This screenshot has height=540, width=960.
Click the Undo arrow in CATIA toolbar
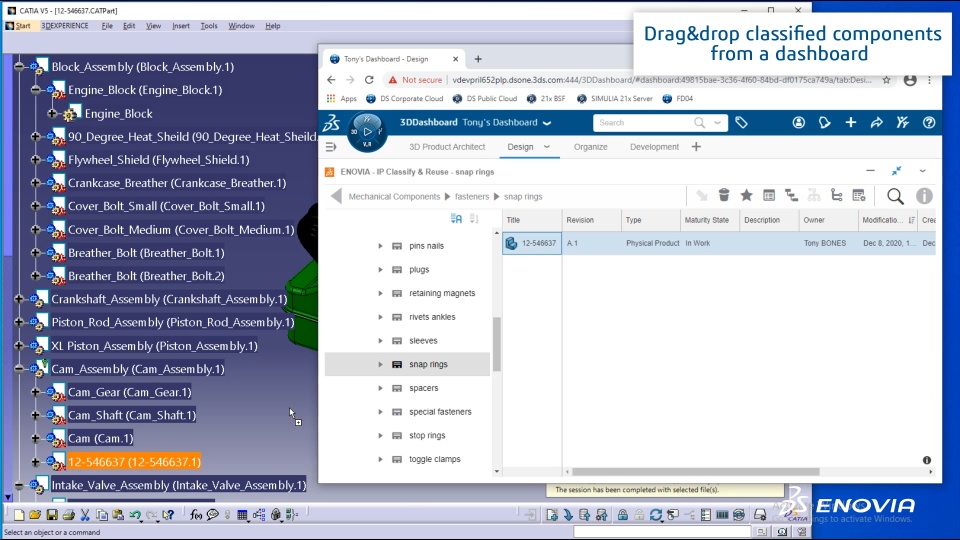tap(135, 515)
